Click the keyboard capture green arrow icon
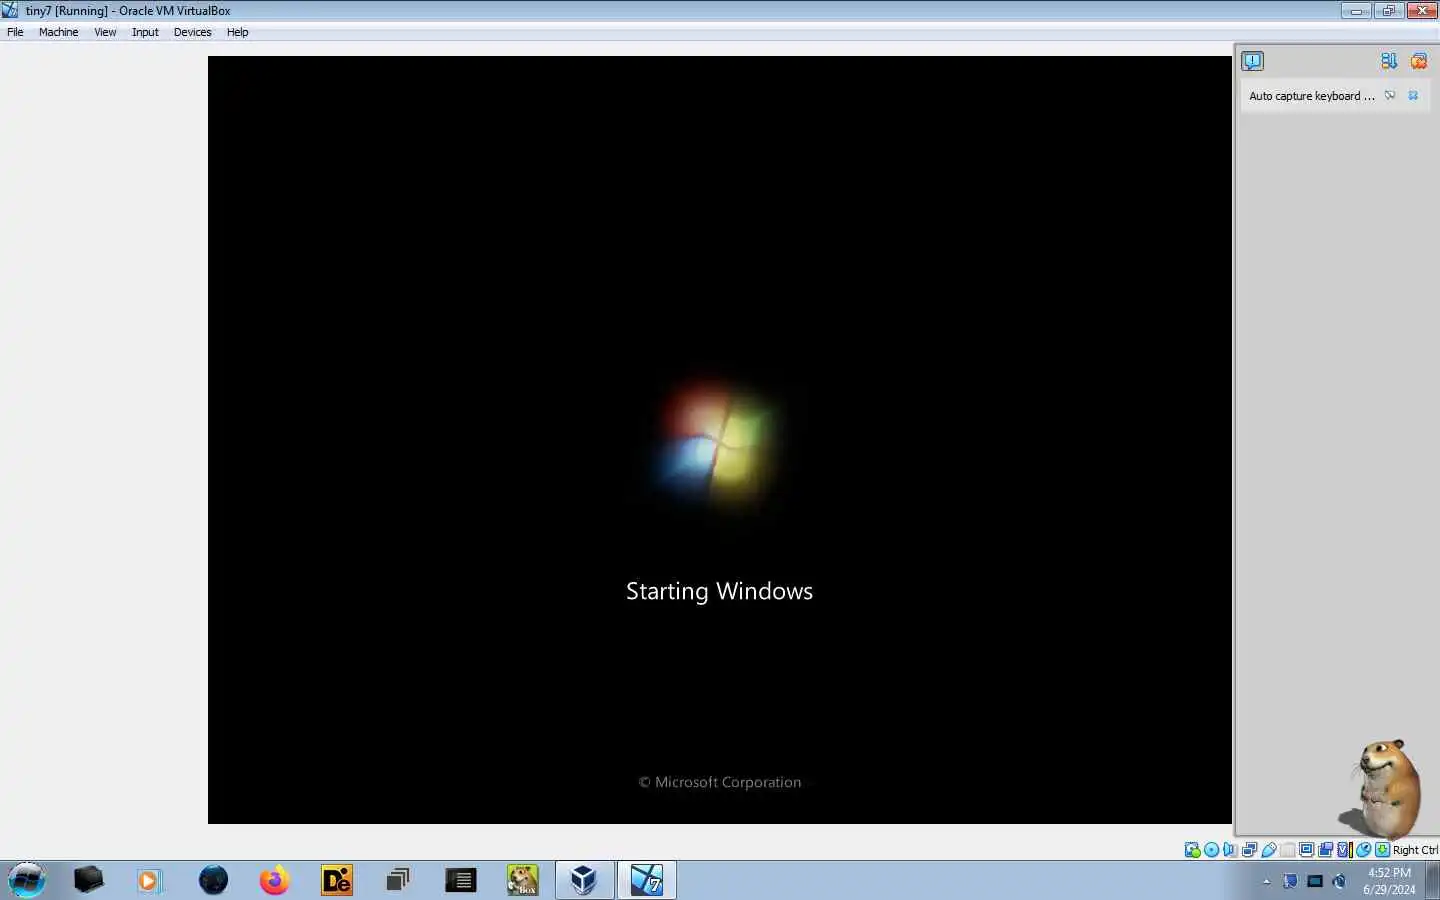 pyautogui.click(x=1382, y=850)
